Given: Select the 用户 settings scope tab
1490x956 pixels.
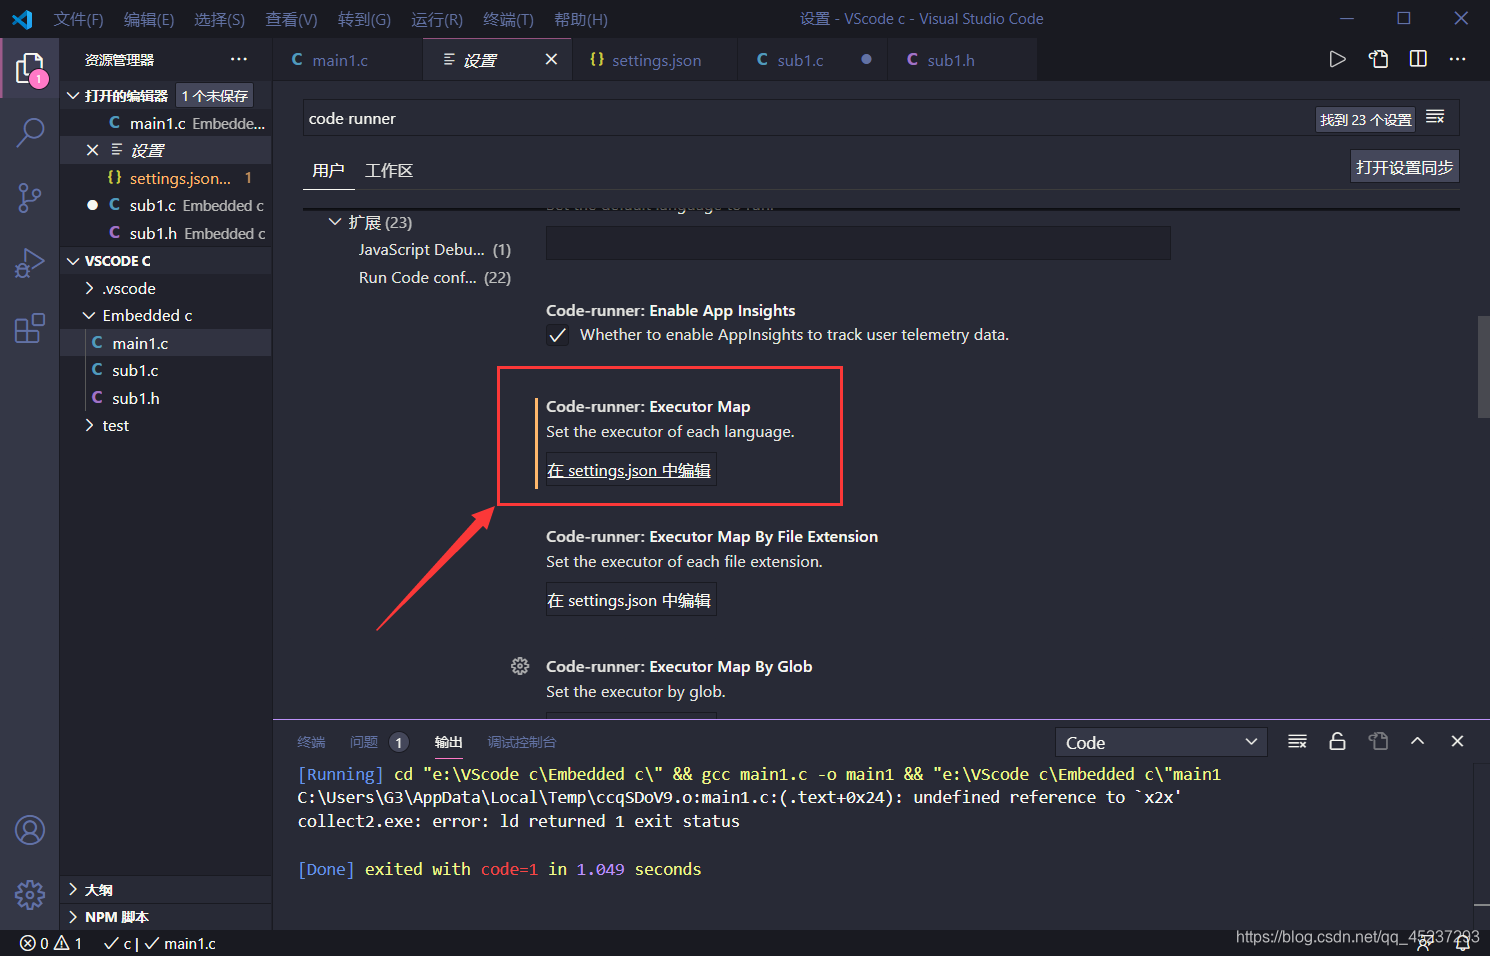Looking at the screenshot, I should [x=328, y=170].
